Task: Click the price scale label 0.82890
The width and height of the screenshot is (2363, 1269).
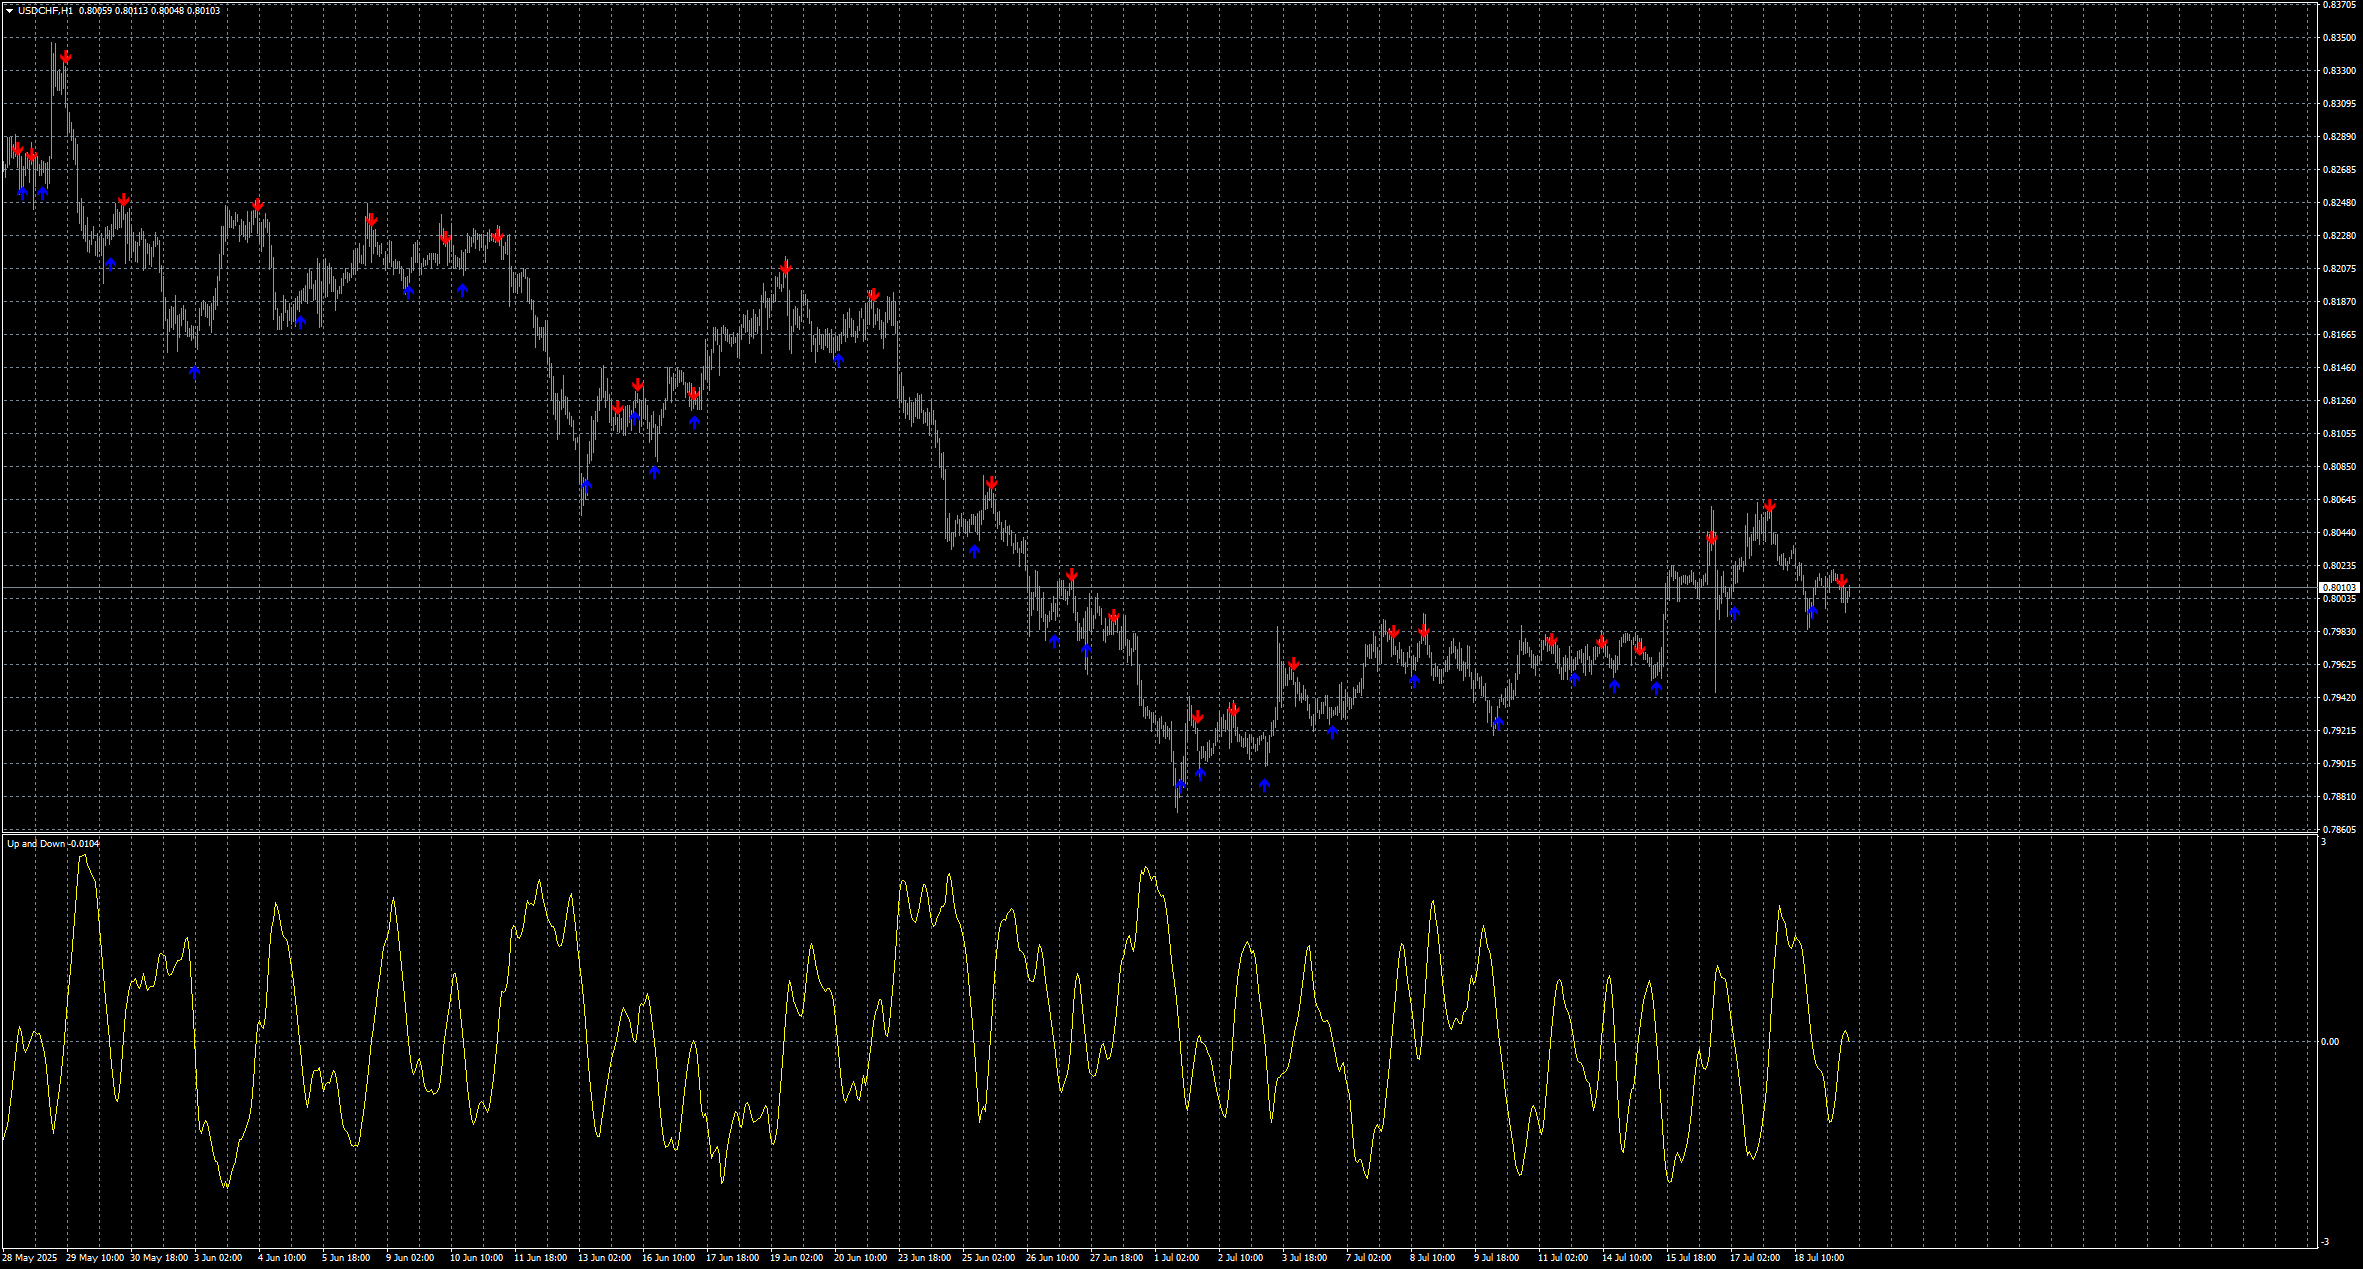Action: (2337, 137)
